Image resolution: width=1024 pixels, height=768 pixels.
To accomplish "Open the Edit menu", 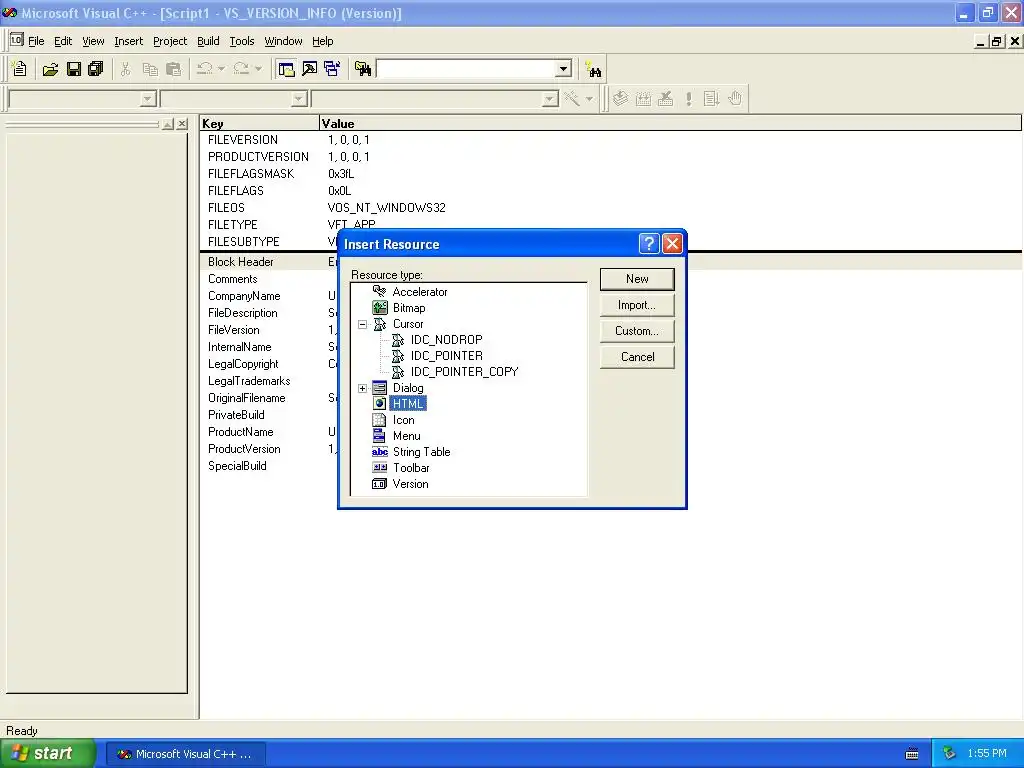I will pyautogui.click(x=63, y=41).
